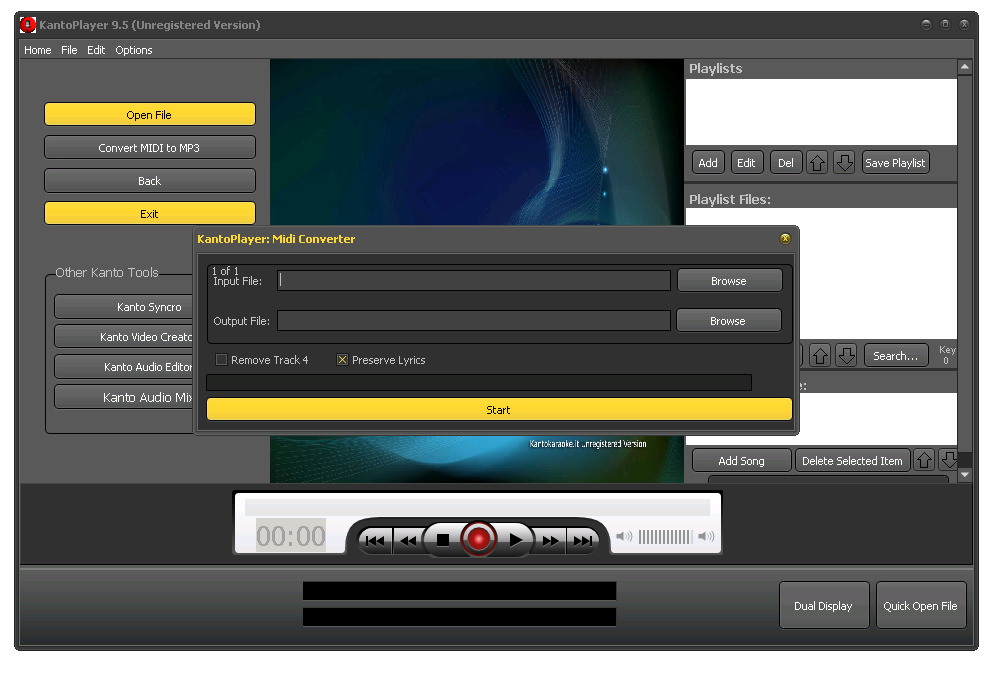1005x678 pixels.
Task: Skip to previous track in the player
Action: coord(375,540)
